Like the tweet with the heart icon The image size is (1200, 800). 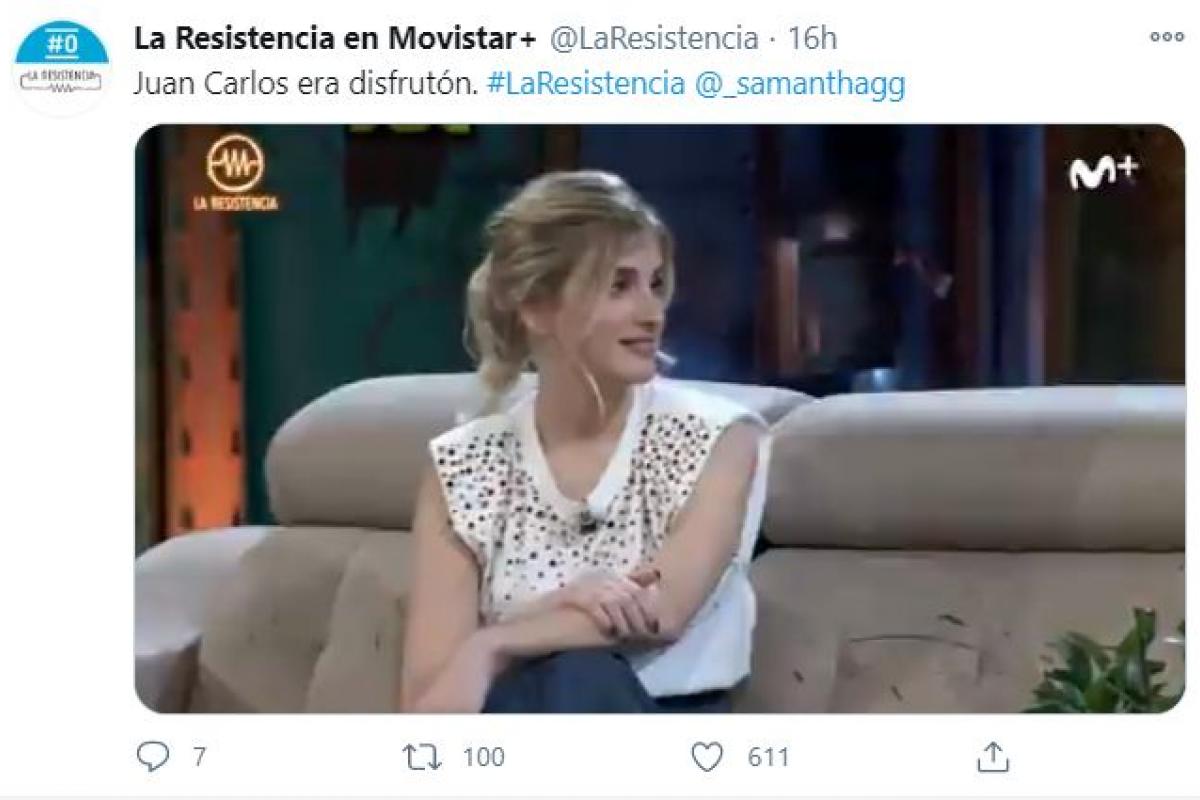(x=707, y=757)
